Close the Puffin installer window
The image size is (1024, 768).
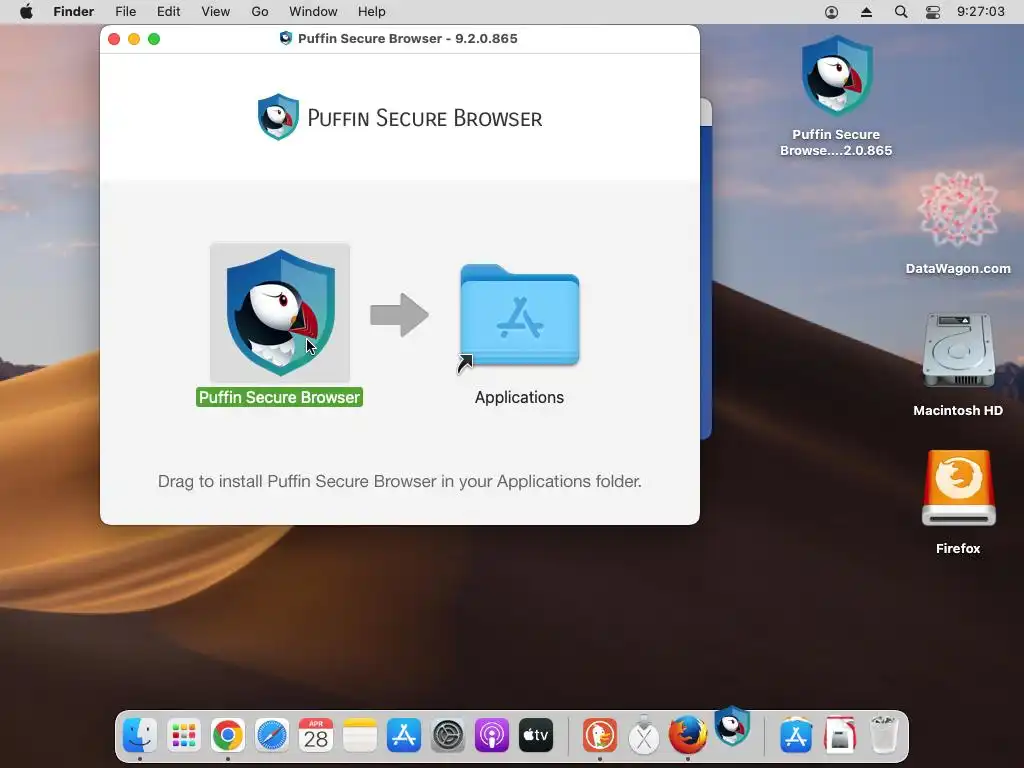click(x=114, y=39)
